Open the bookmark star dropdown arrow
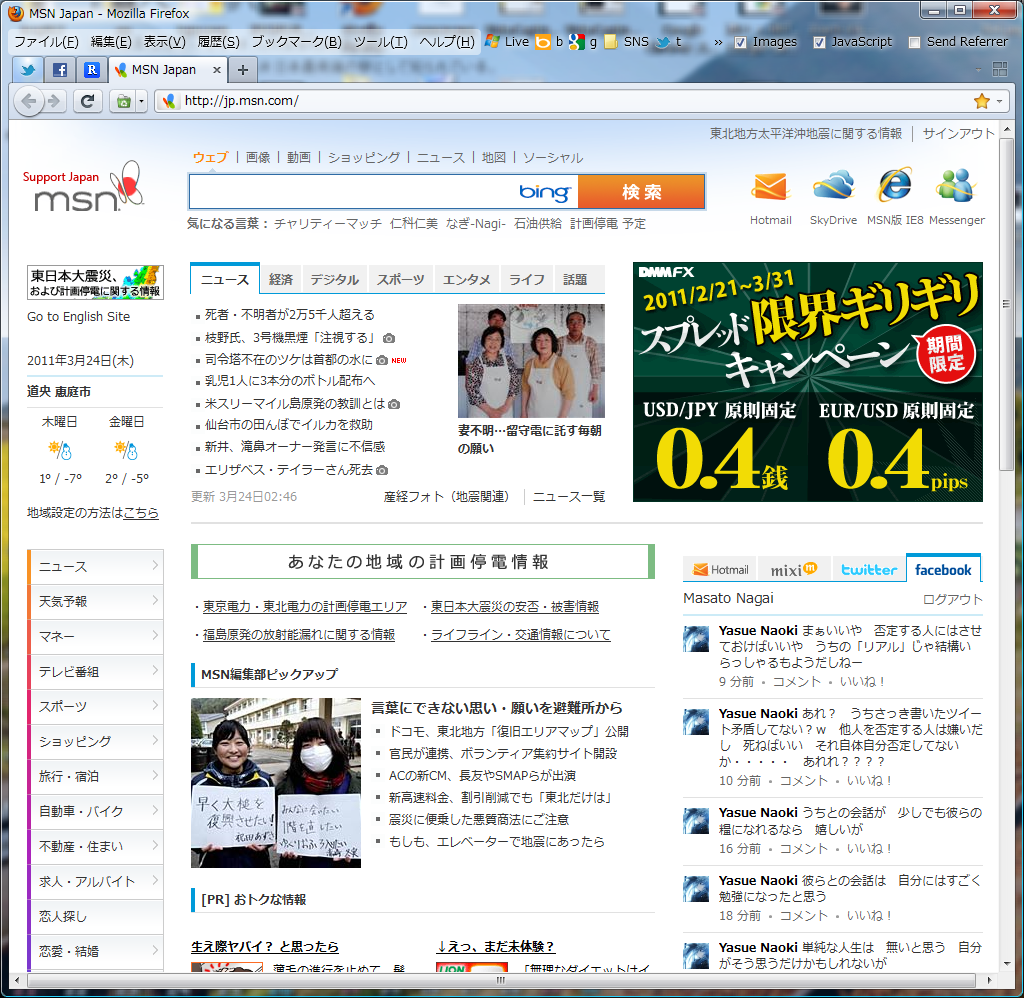This screenshot has height=998, width=1024. click(x=999, y=101)
